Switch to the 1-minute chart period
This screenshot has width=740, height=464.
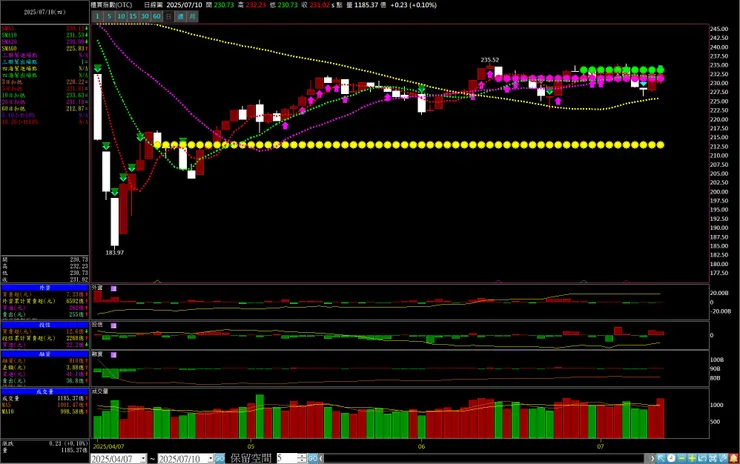pos(97,17)
